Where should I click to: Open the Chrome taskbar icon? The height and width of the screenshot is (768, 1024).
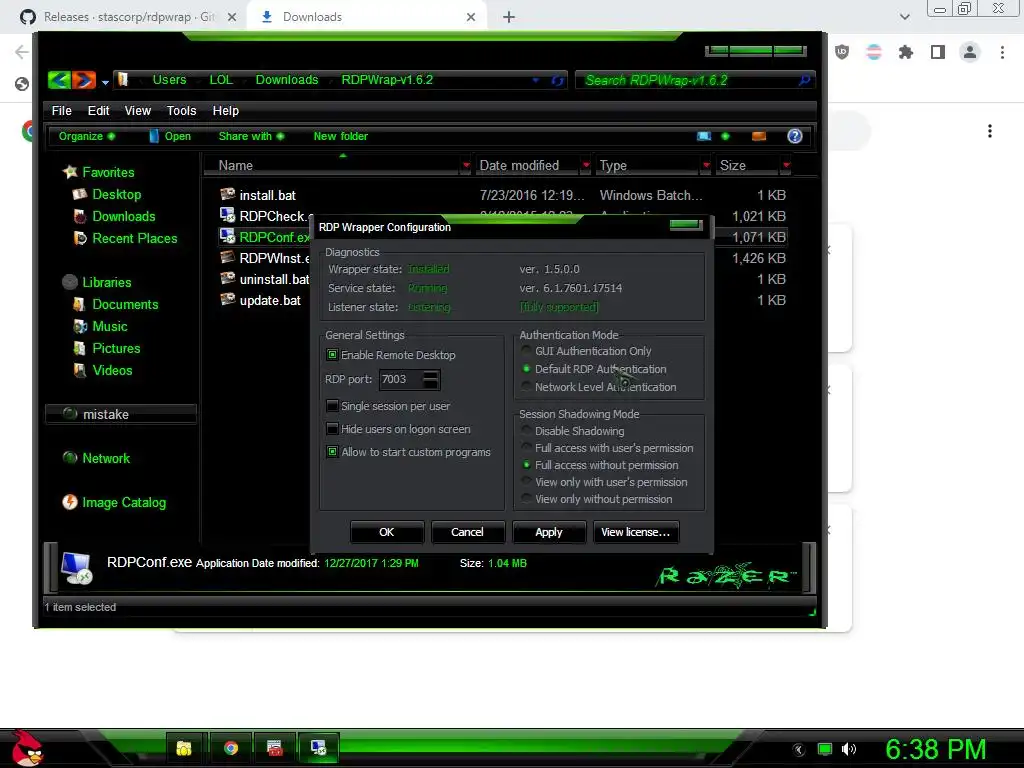(231, 748)
